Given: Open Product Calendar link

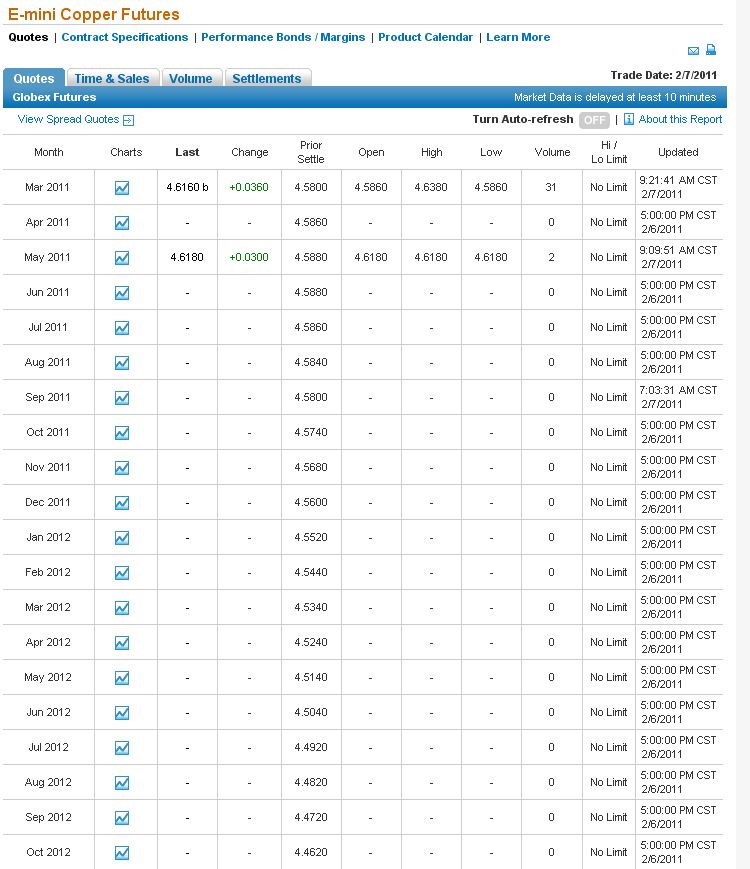Looking at the screenshot, I should point(425,37).
